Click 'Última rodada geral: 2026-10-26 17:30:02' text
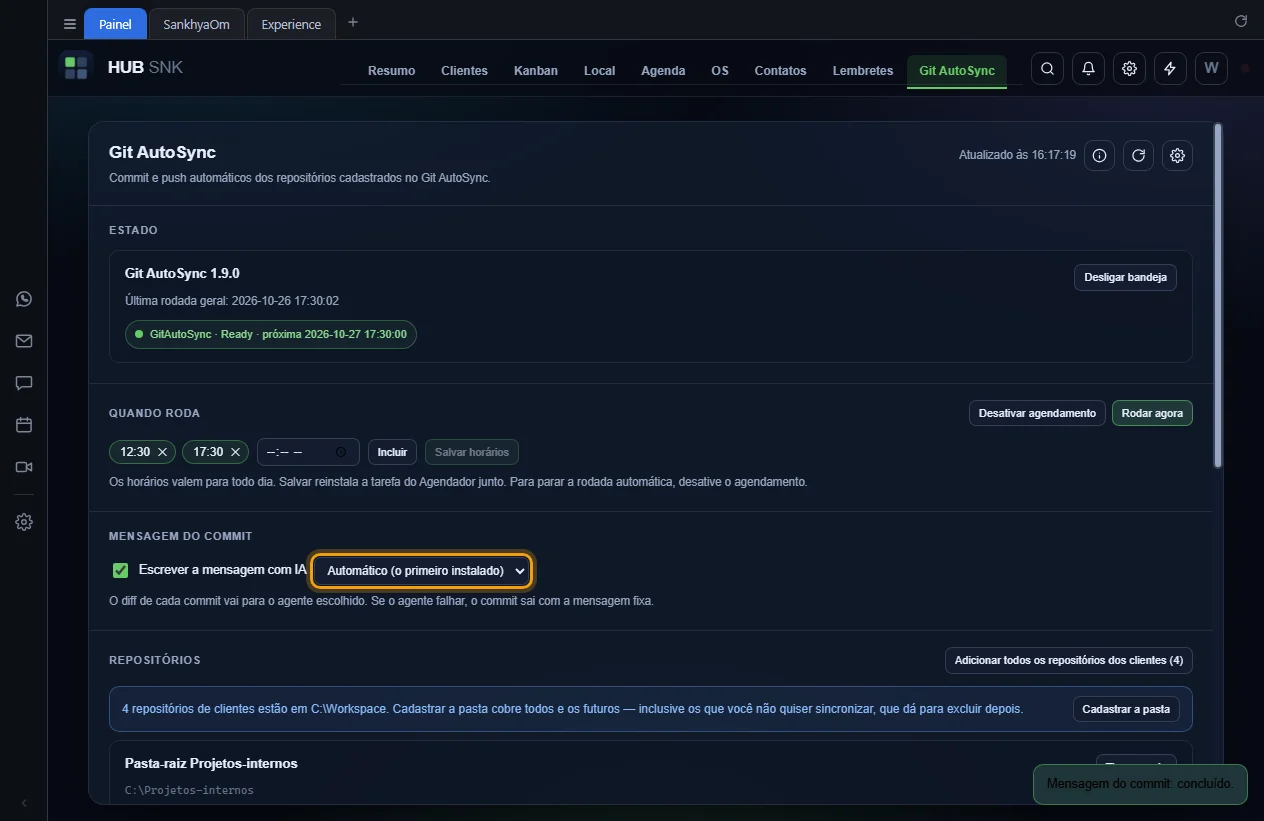This screenshot has width=1264, height=821. tap(232, 300)
